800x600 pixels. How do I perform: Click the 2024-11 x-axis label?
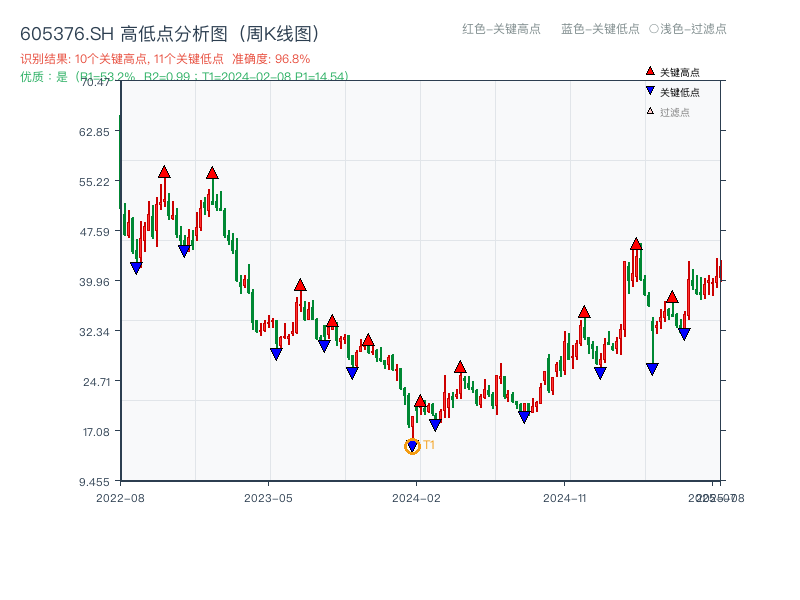[564, 498]
